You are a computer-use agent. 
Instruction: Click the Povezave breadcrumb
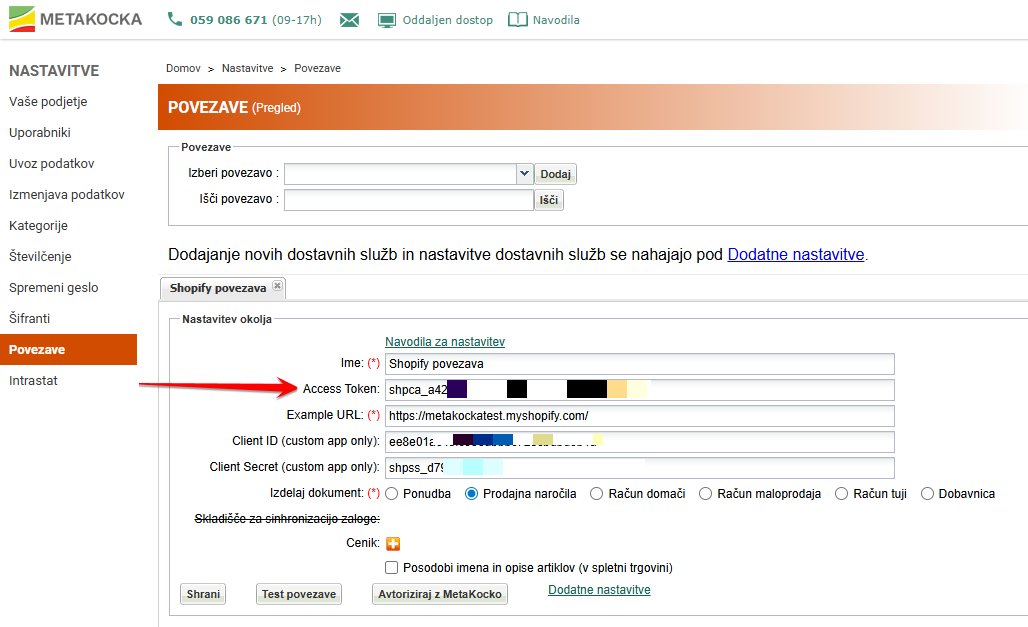(x=317, y=68)
